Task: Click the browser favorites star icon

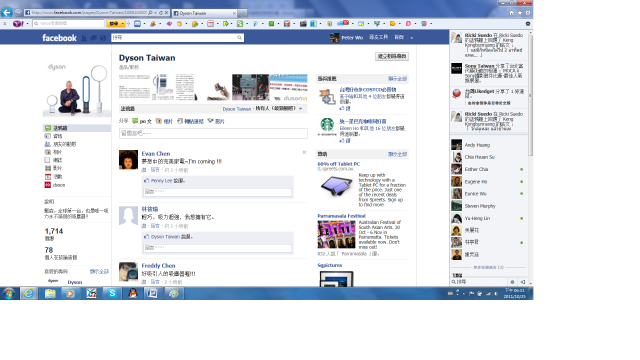Action: (520, 13)
